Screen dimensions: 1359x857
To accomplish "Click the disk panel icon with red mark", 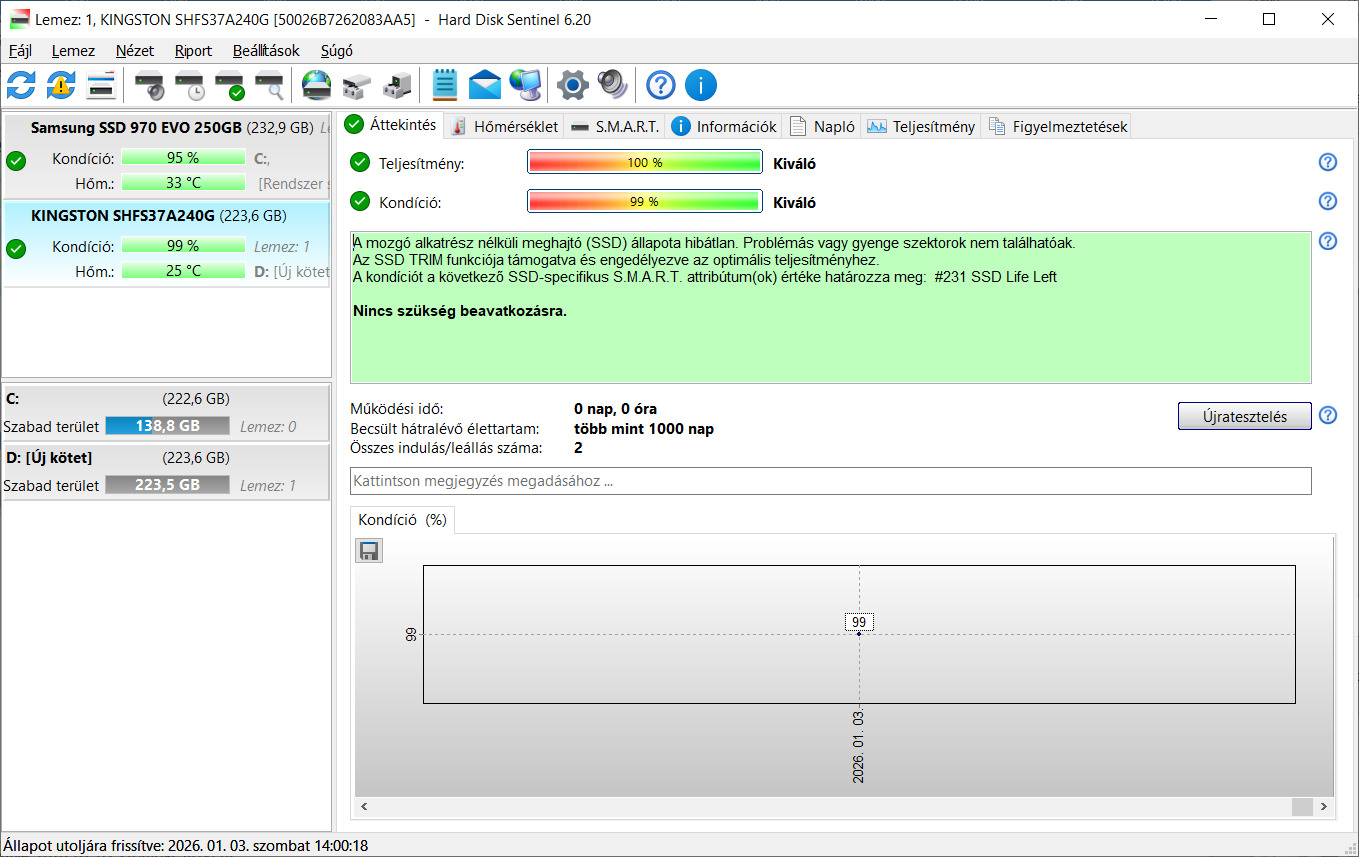I will pos(101,85).
